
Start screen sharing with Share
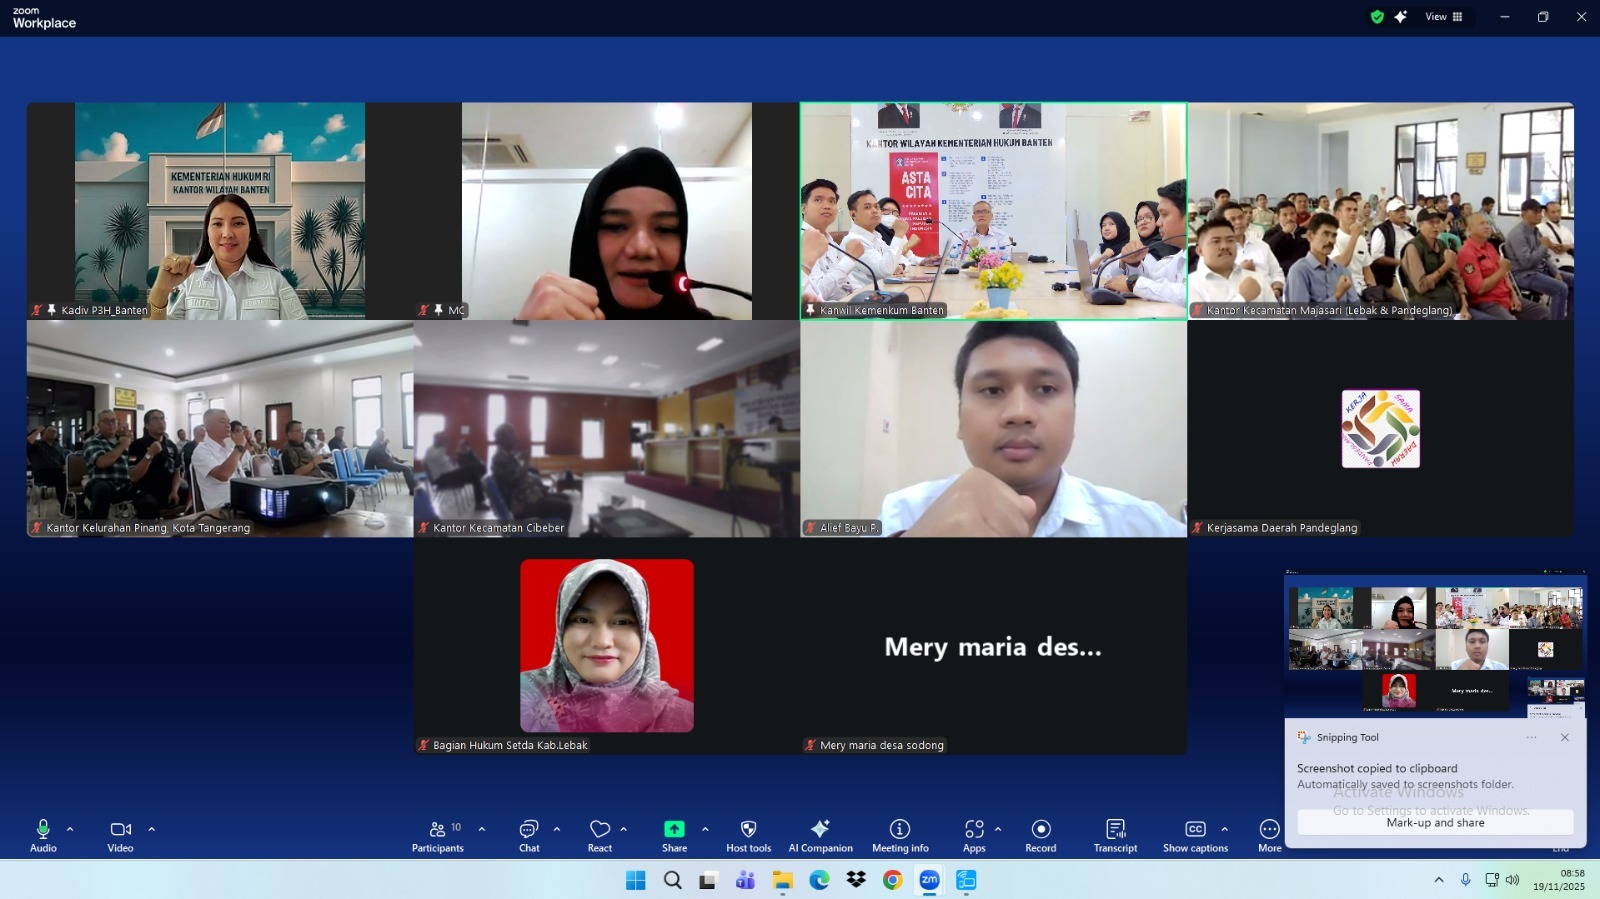coord(674,836)
